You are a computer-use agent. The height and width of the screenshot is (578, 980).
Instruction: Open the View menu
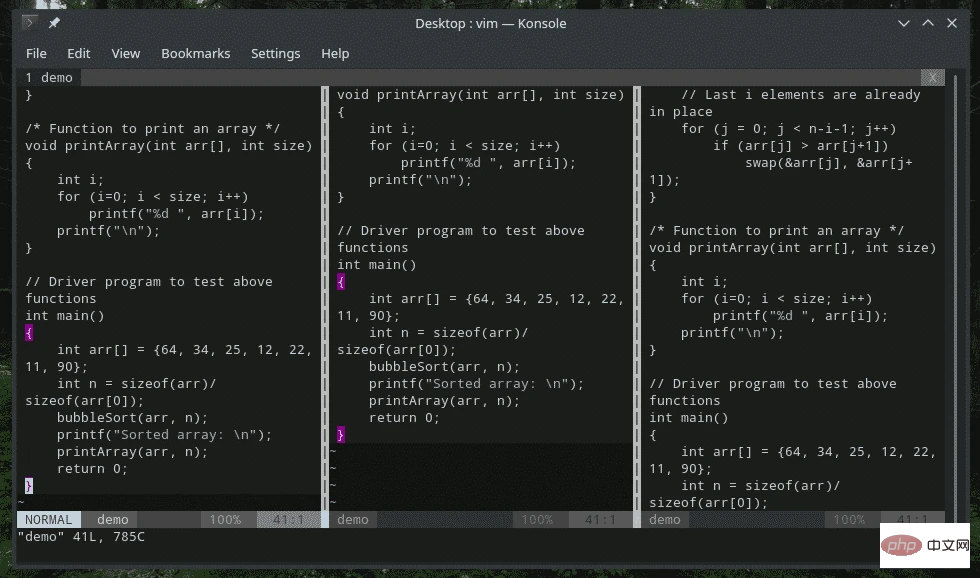126,53
